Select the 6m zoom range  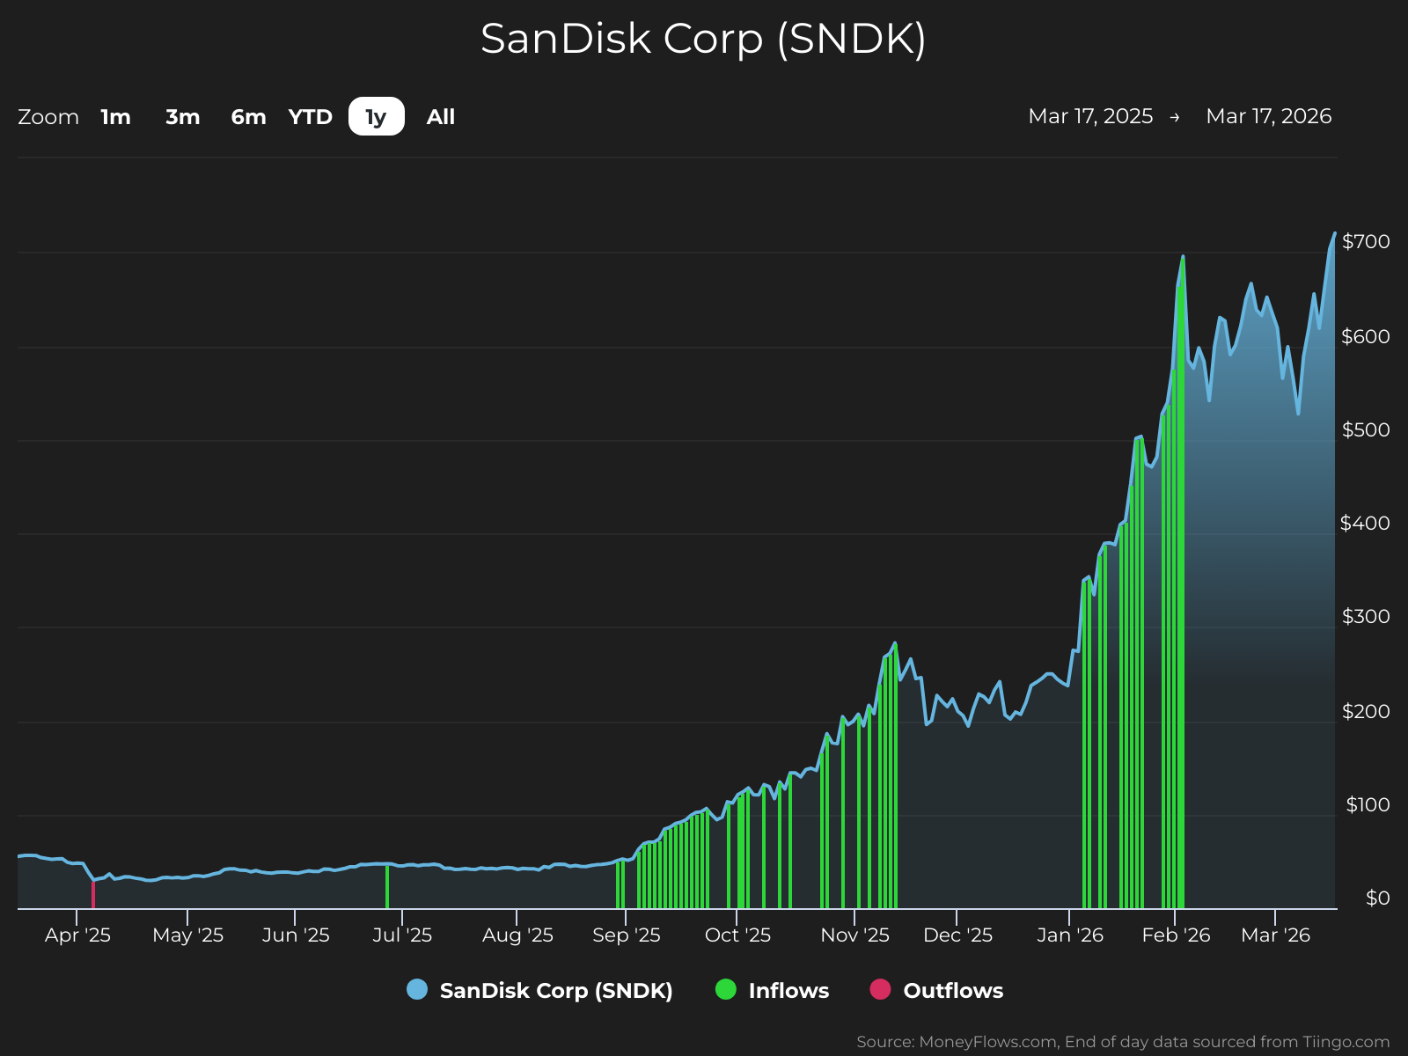pos(249,117)
